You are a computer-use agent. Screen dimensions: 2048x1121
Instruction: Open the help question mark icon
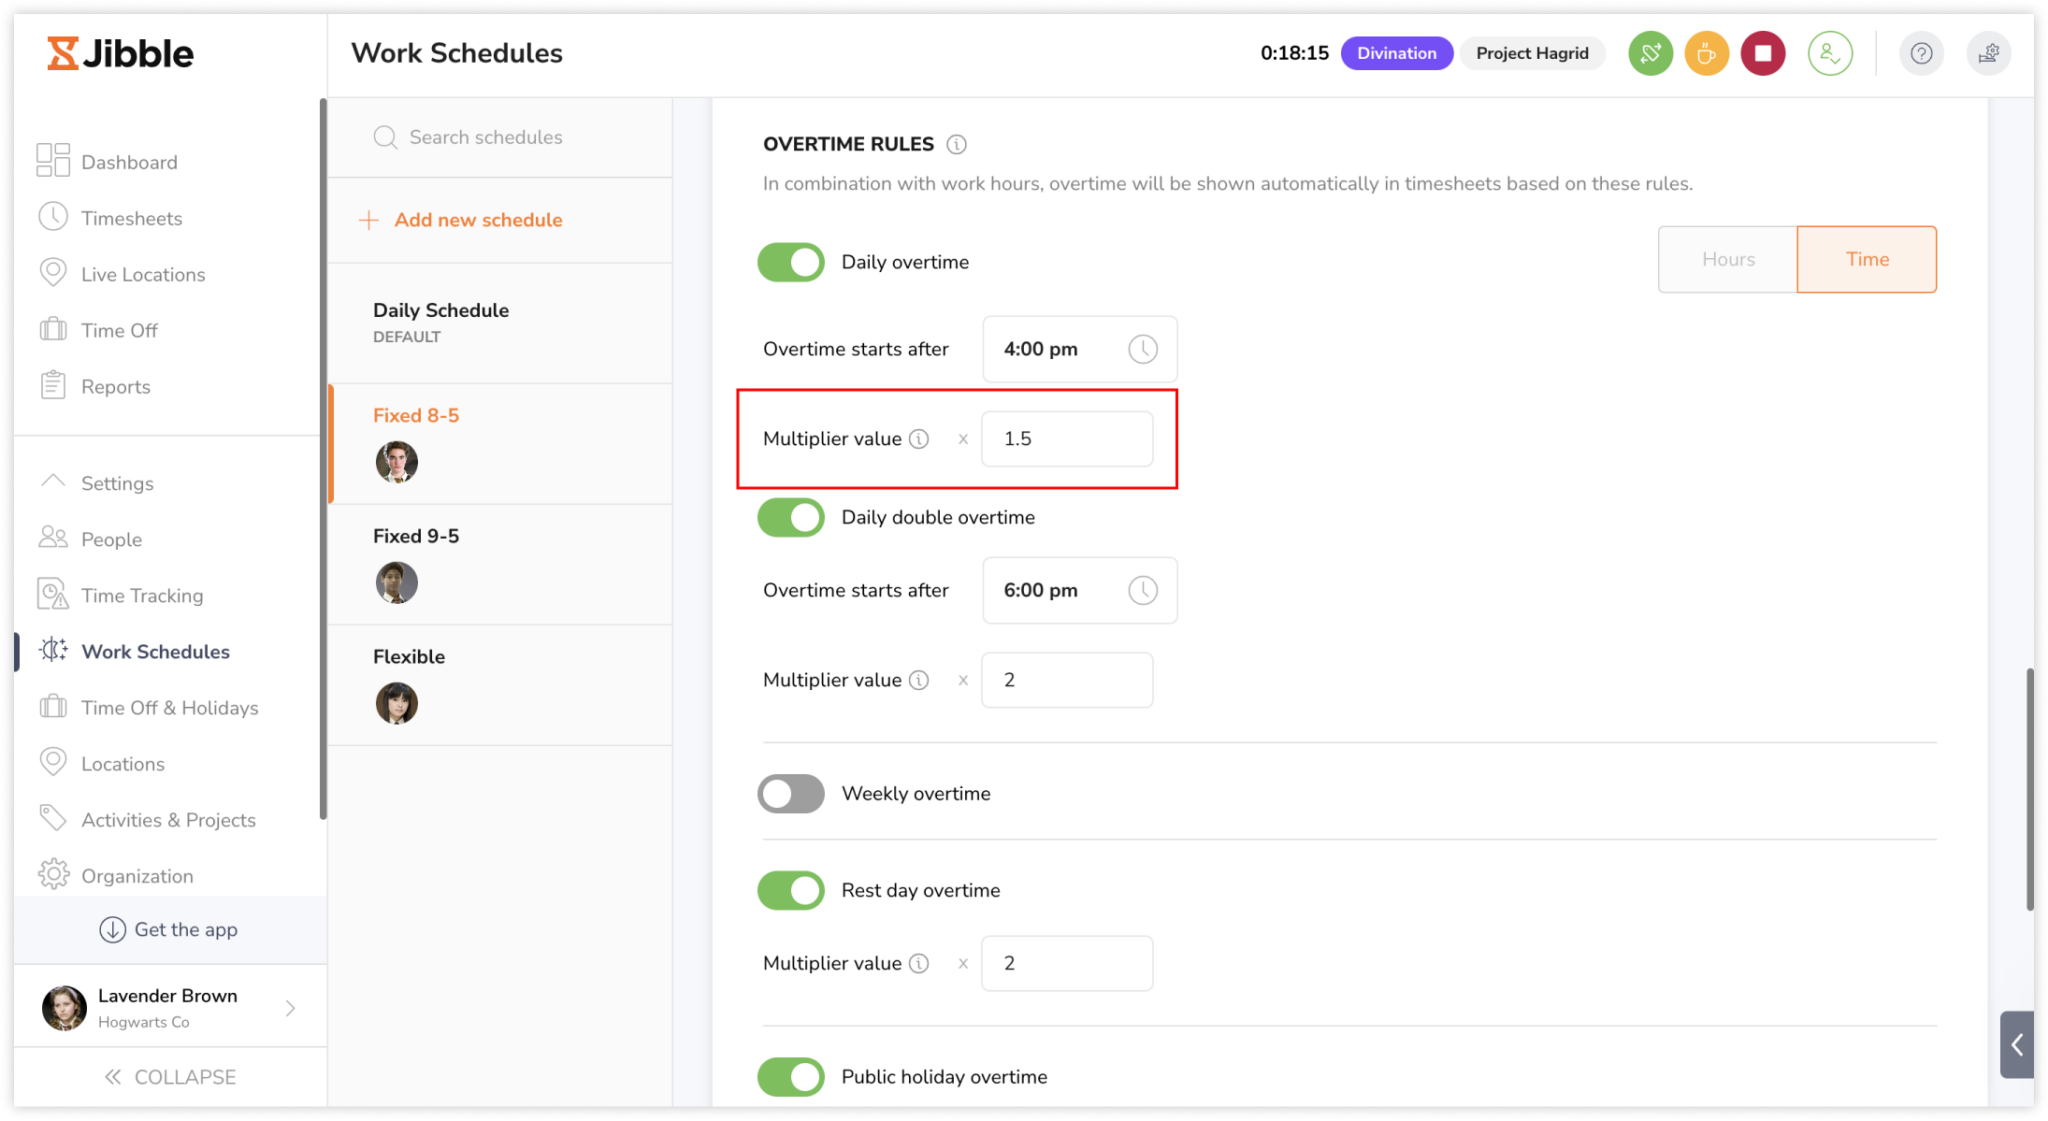[1921, 54]
